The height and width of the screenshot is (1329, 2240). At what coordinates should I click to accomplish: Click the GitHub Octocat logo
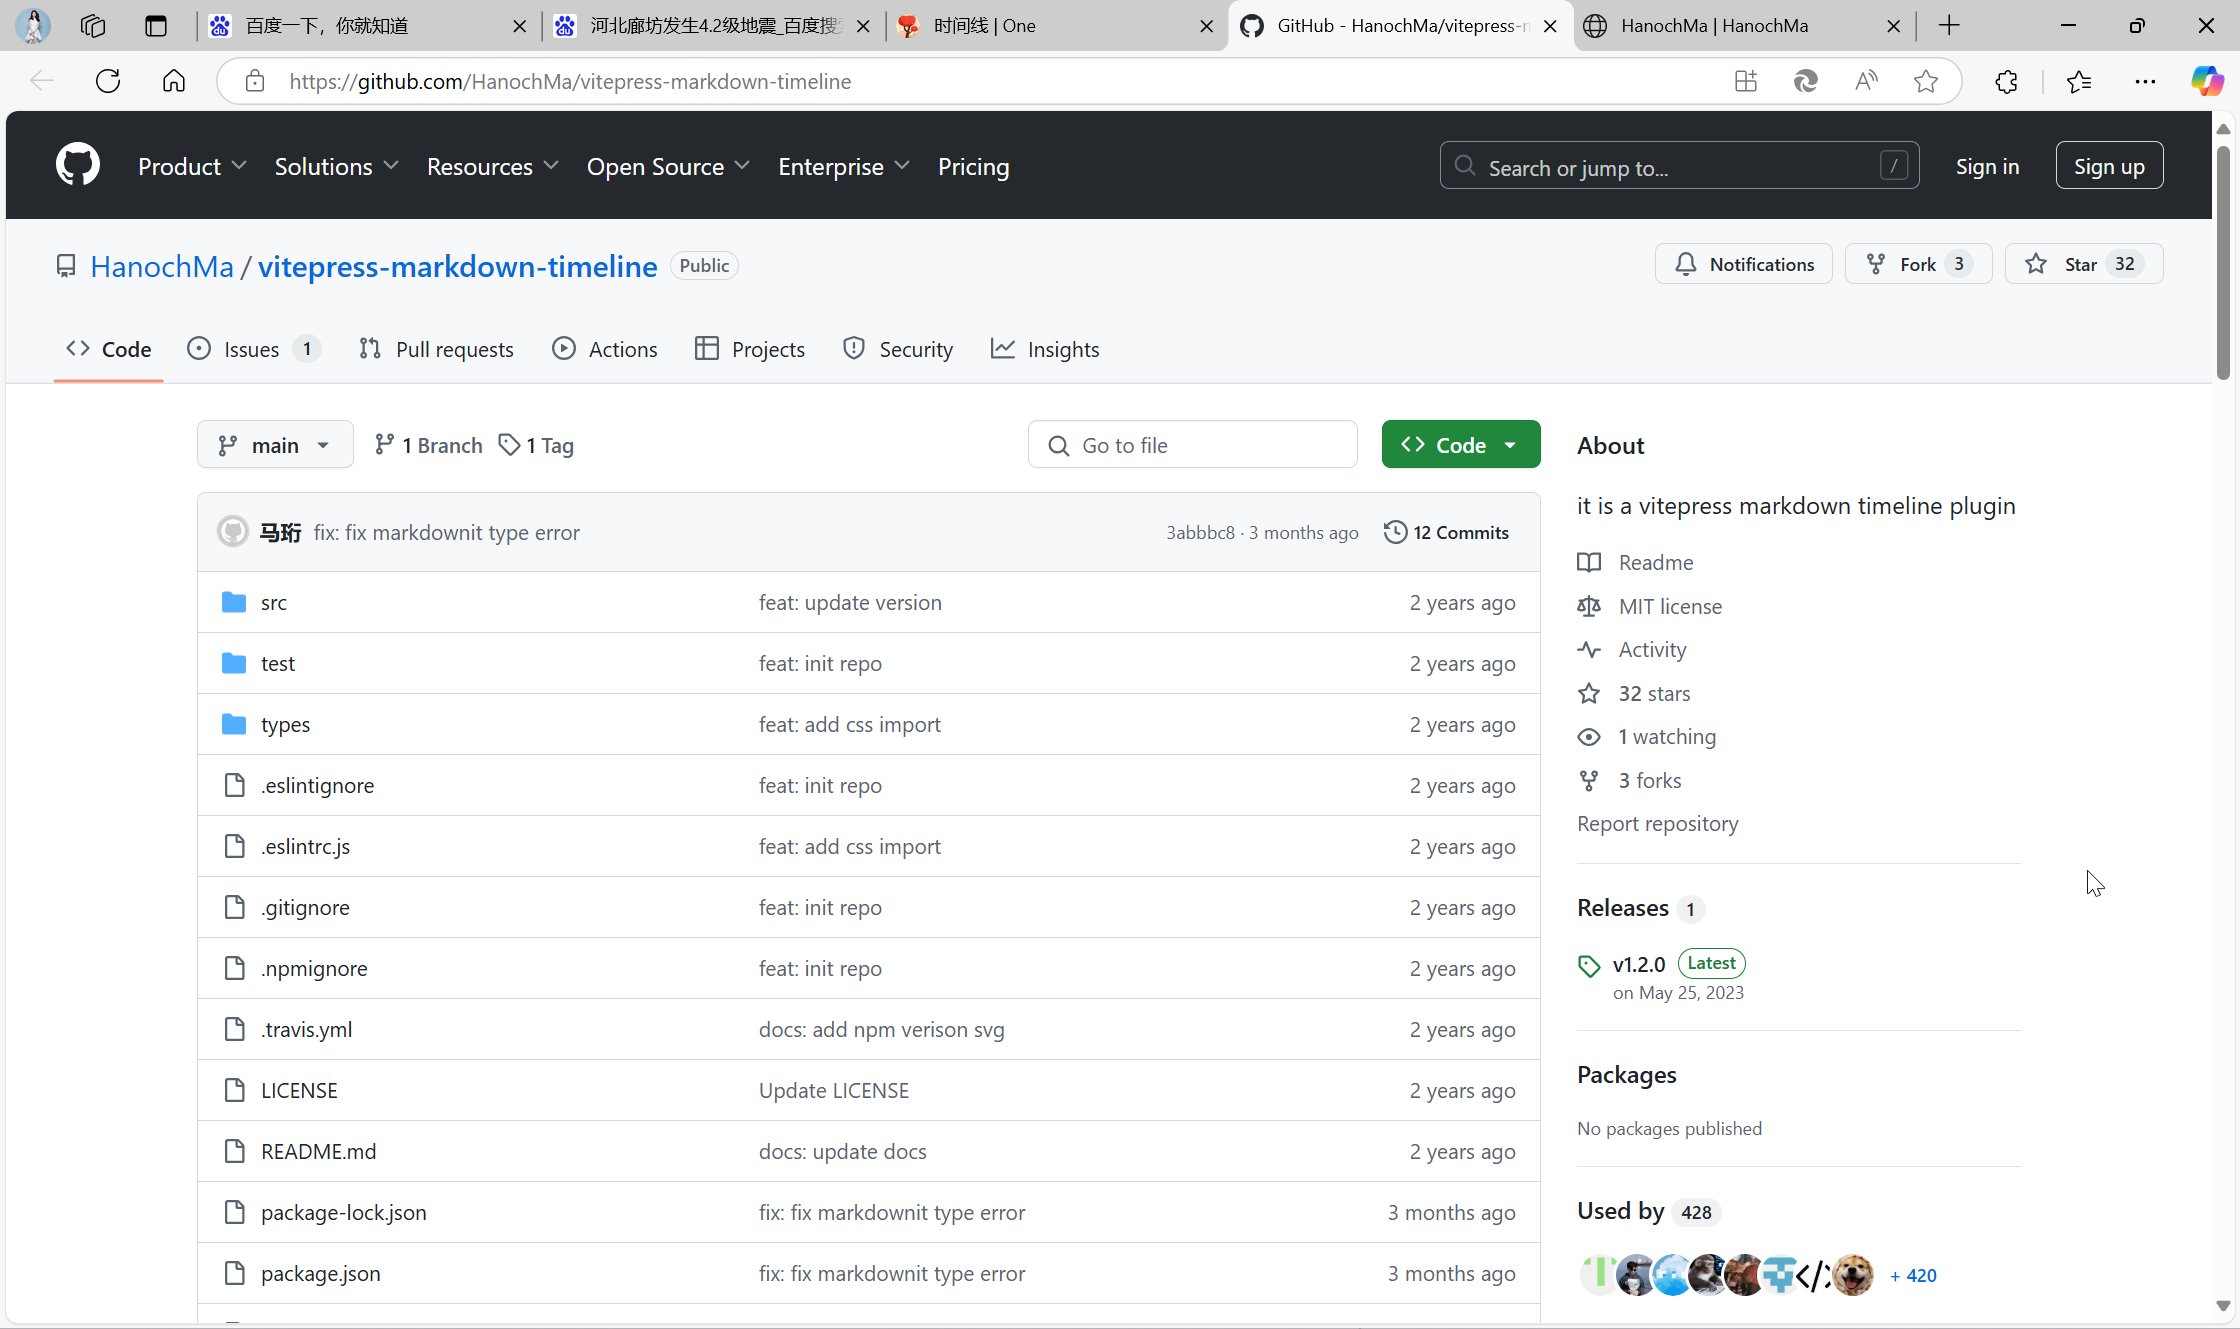pos(78,164)
